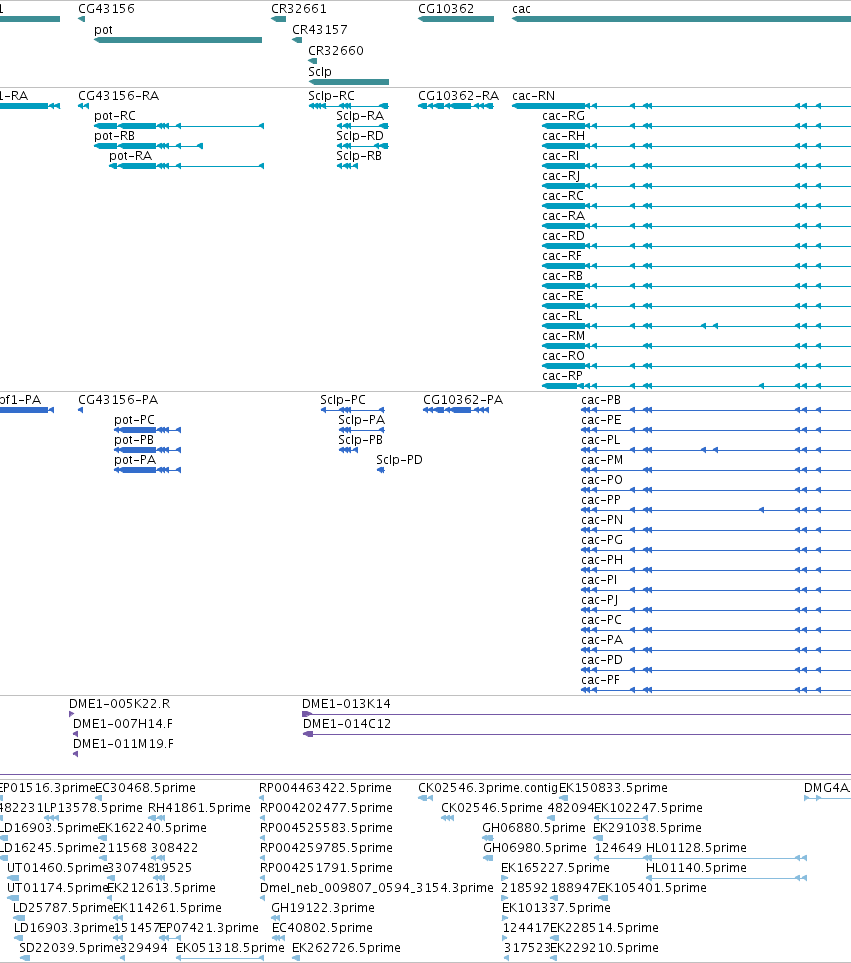Select the LD25787.5prime EST label
Viewport: 851px width, 963px height.
click(63, 908)
